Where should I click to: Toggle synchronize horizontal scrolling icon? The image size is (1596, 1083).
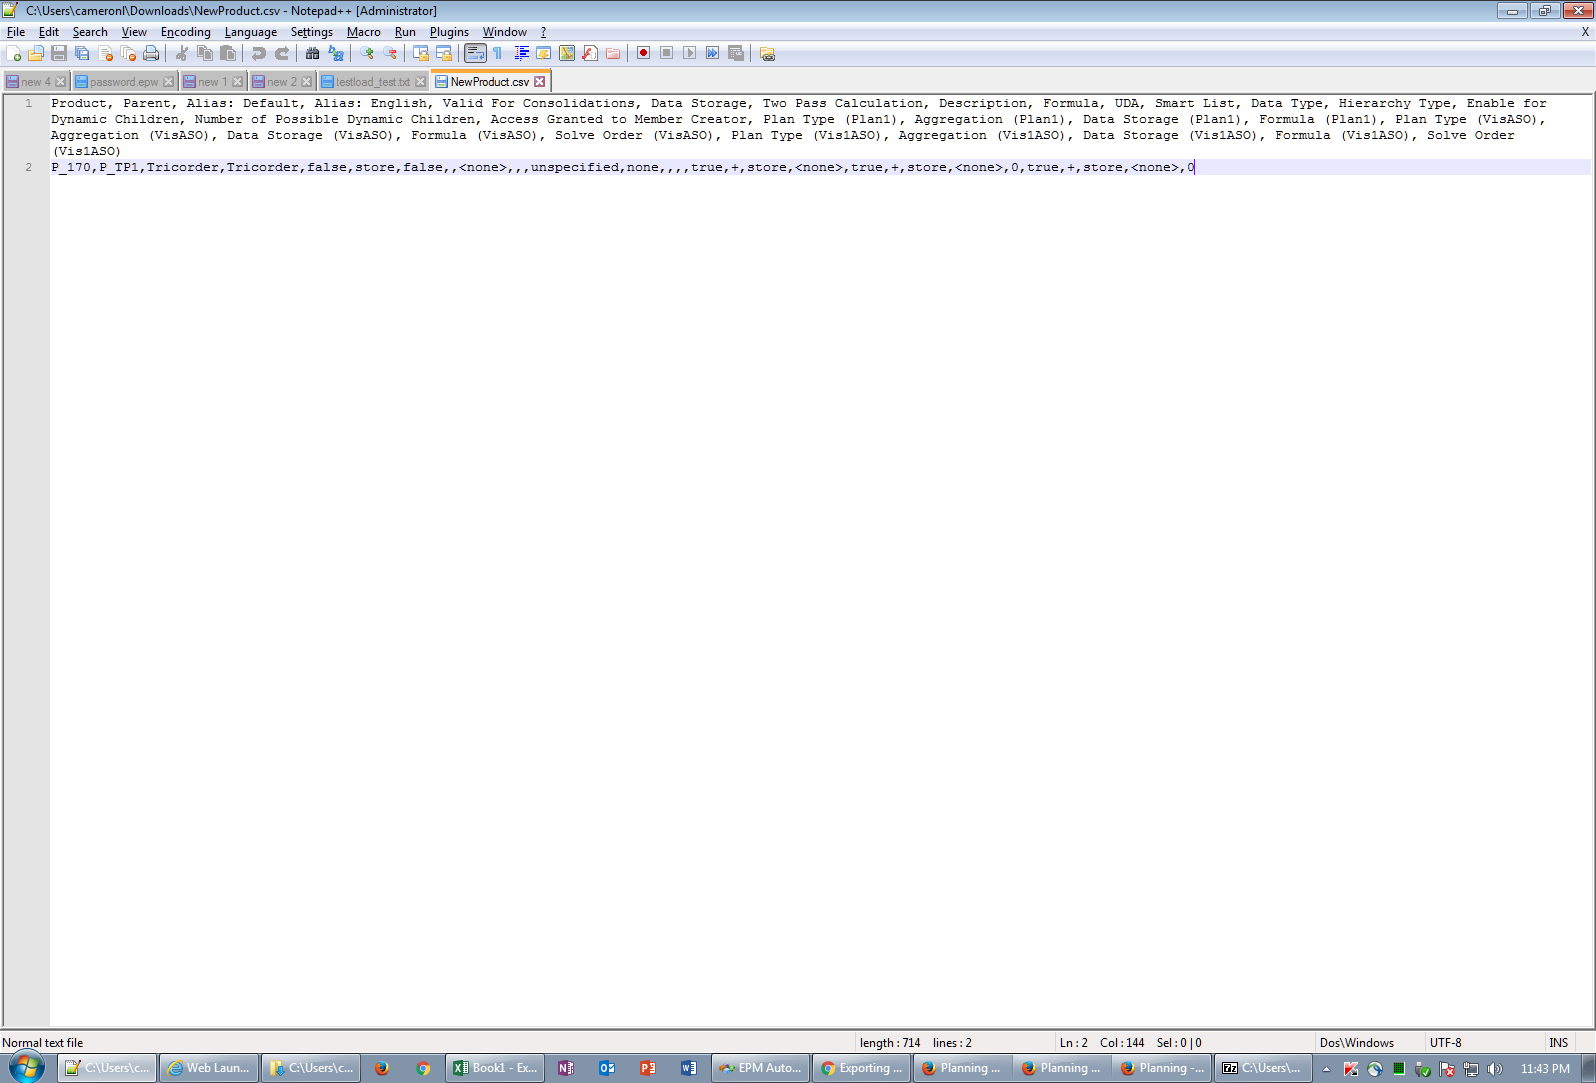444,53
